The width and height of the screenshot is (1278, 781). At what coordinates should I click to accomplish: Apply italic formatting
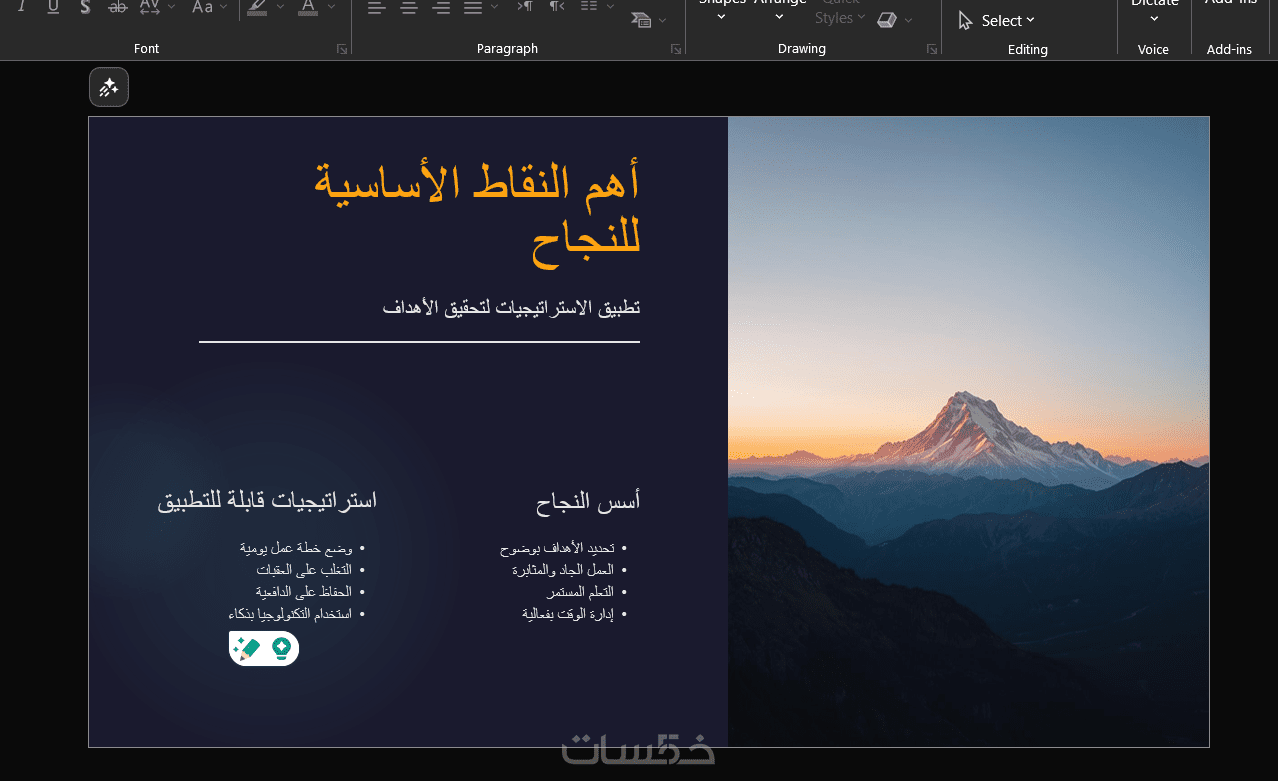(x=20, y=6)
